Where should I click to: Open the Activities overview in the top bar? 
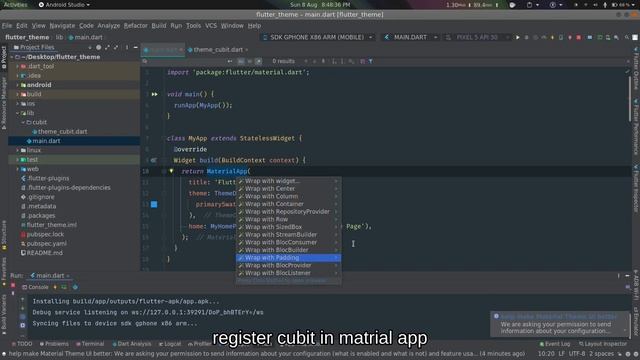click(x=15, y=5)
